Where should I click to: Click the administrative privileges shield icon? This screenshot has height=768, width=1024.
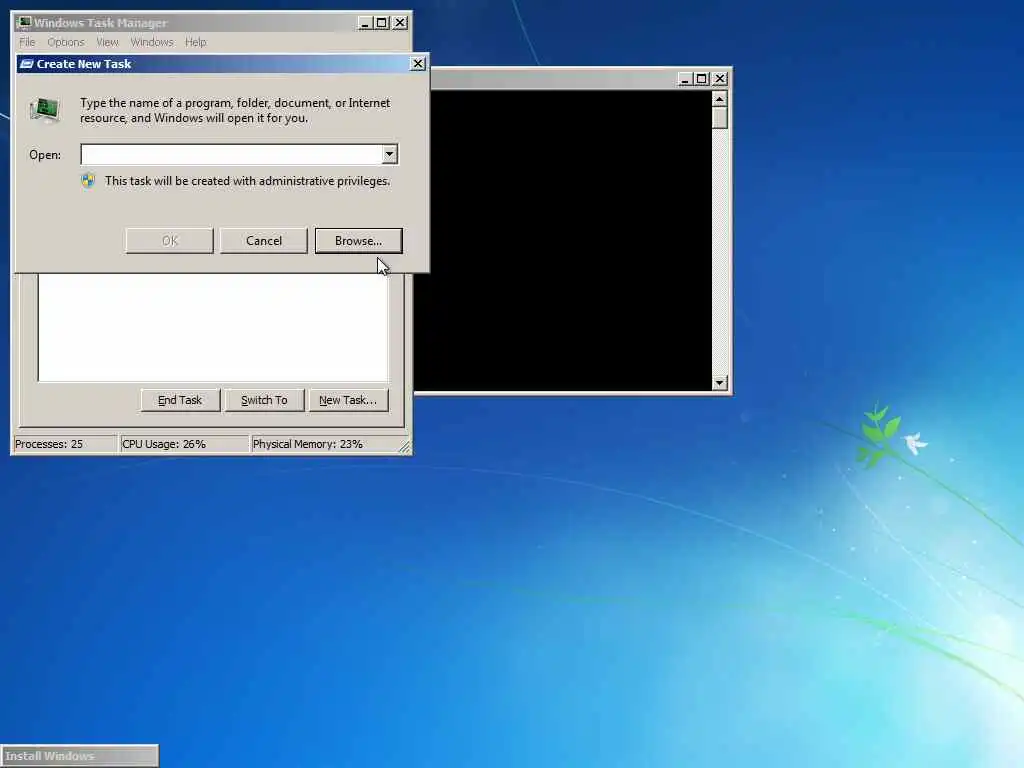[x=88, y=180]
